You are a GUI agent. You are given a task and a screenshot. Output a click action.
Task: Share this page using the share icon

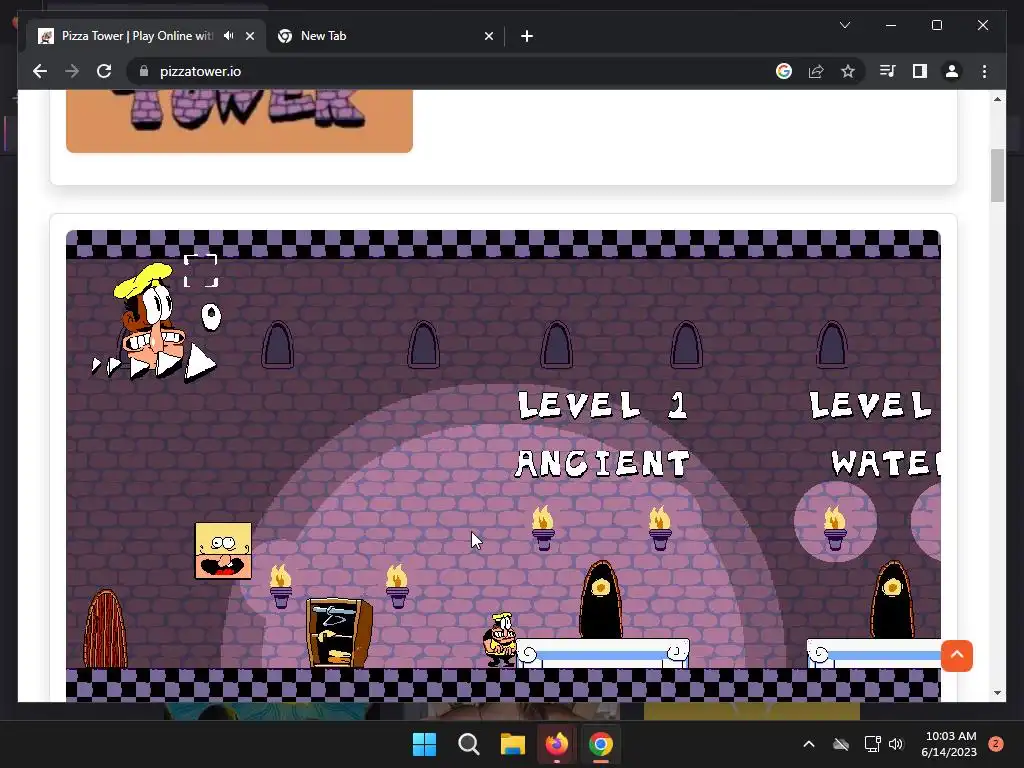816,71
